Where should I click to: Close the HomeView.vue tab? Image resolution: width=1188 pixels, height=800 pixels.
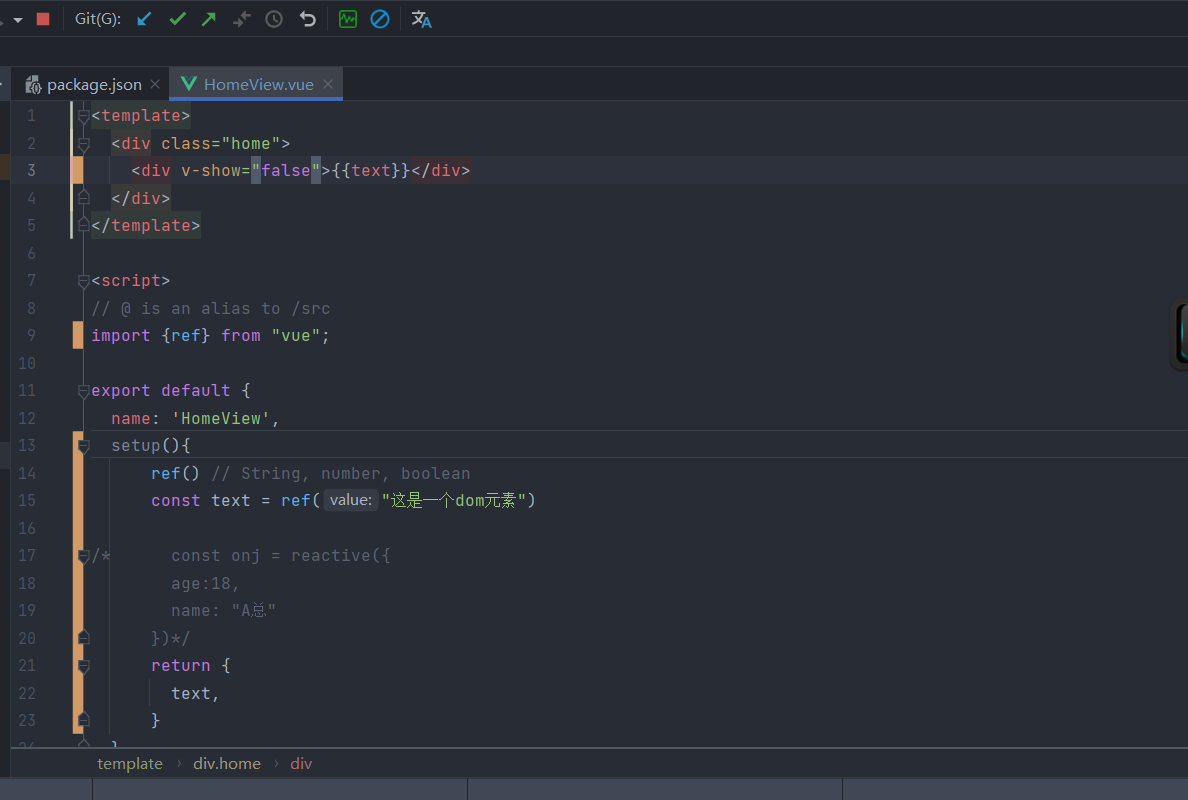[x=328, y=84]
